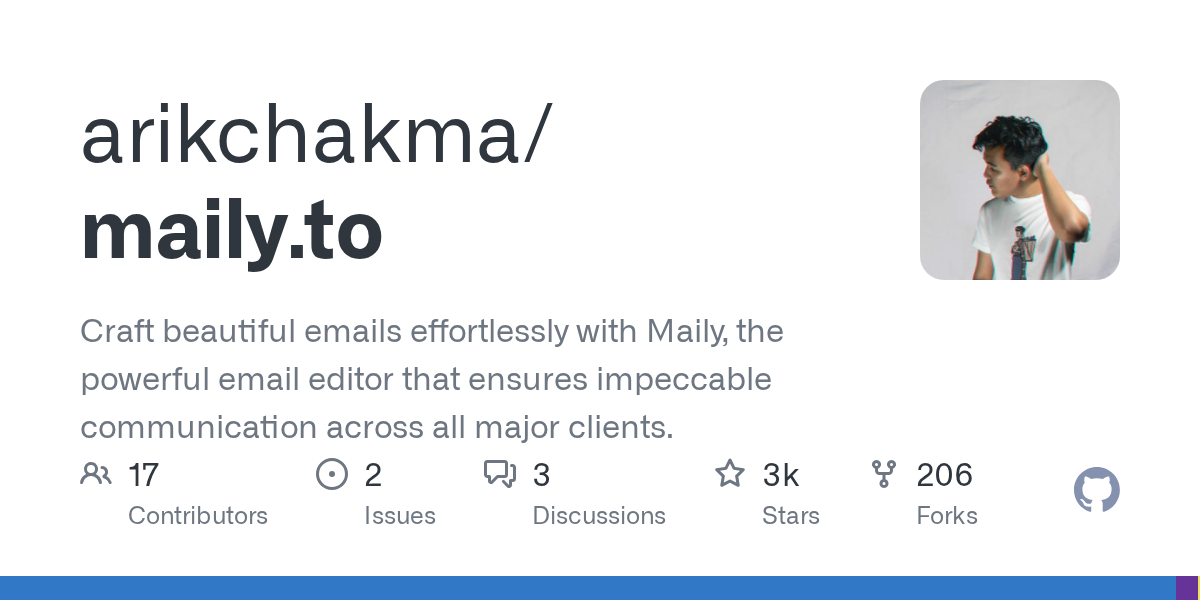
Task: Click the GitHub Octocat logo
Action: click(x=1096, y=491)
